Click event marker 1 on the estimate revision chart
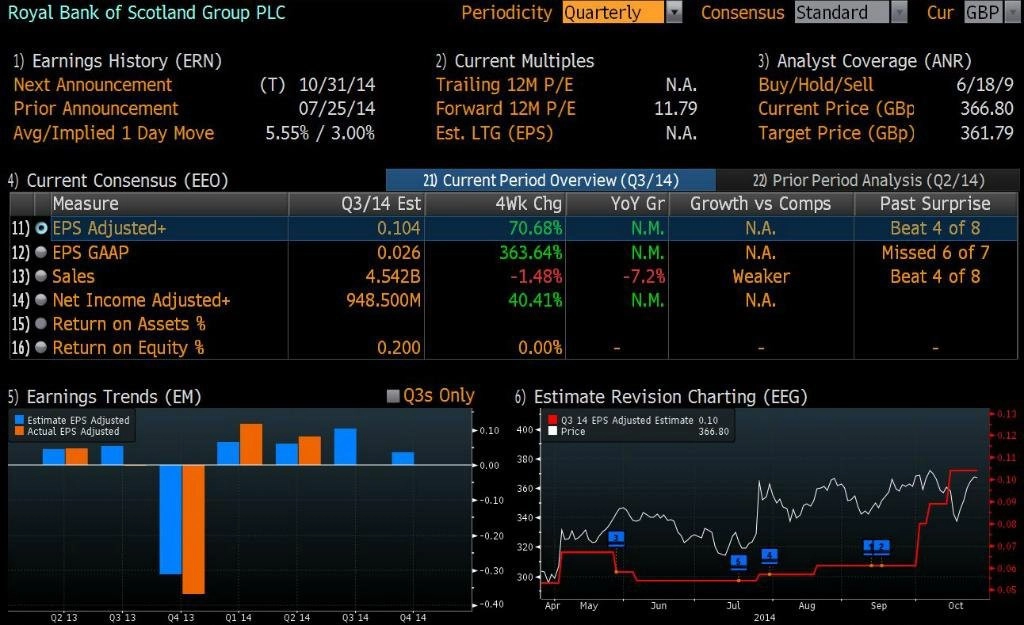The width and height of the screenshot is (1024, 625). tap(869, 546)
